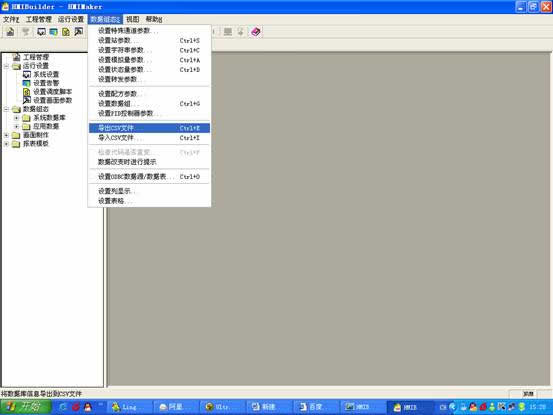Expand the 画面制作 tree node
This screenshot has width=553, height=415.
tap(6, 135)
